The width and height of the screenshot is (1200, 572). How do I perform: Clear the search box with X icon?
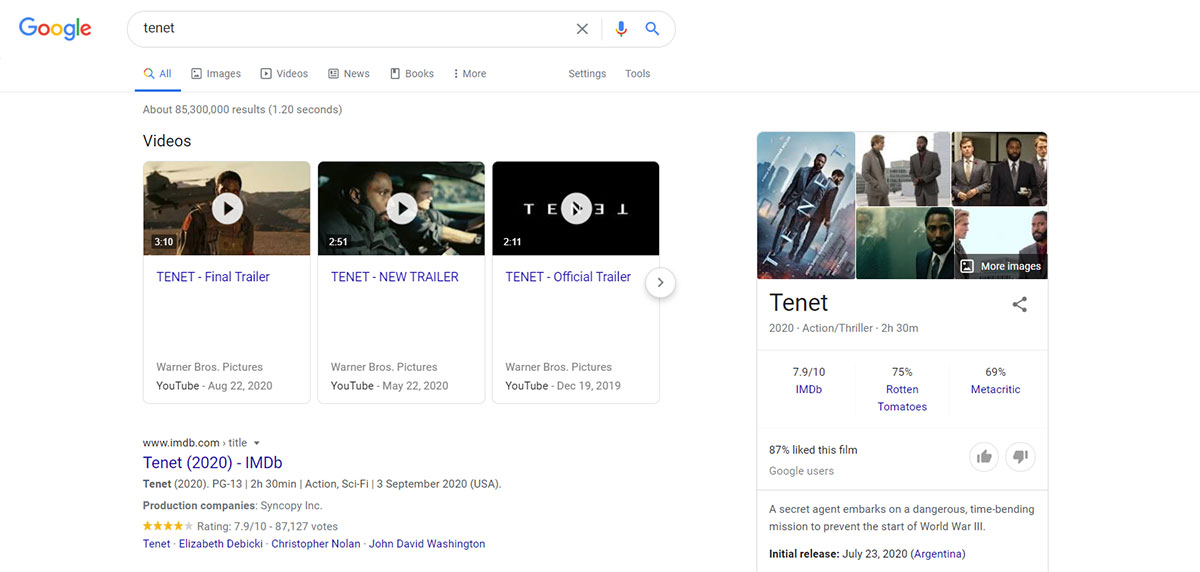582,29
